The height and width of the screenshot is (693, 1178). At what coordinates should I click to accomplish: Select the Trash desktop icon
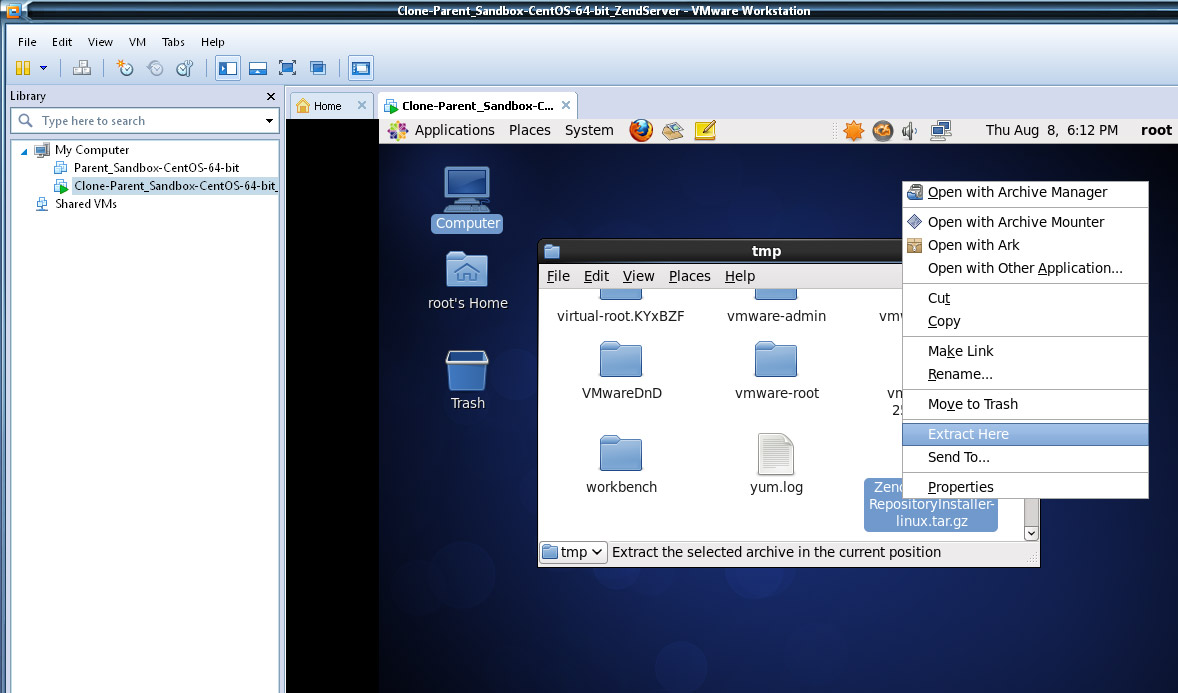click(467, 380)
